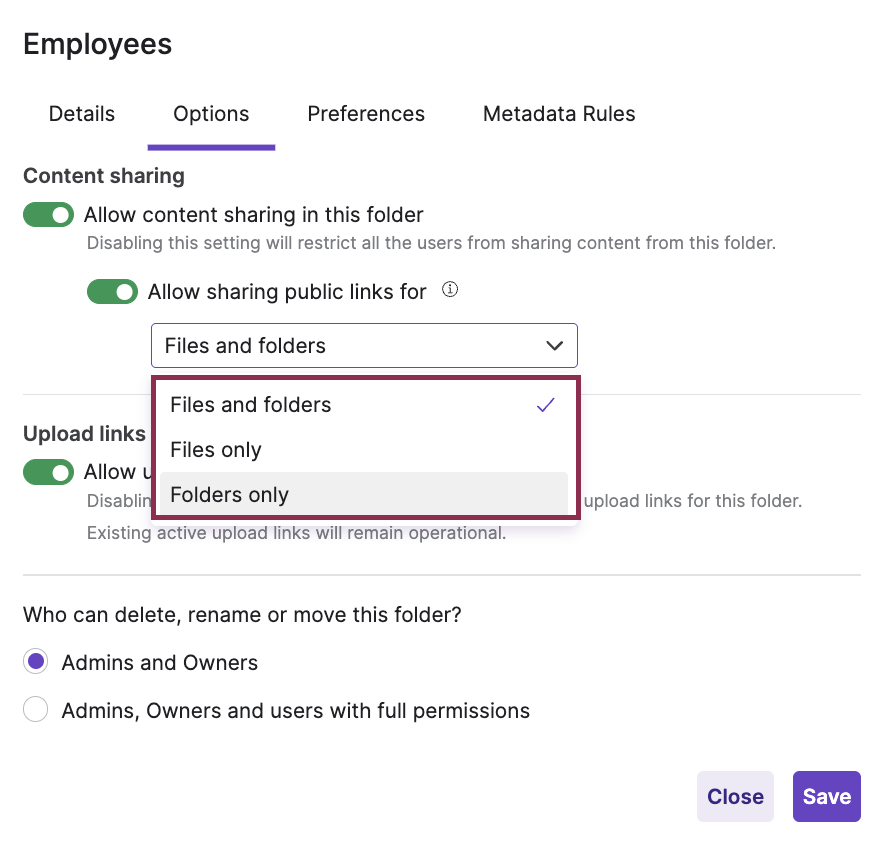This screenshot has width=876, height=842.
Task: Click the Employees dialog title
Action: point(98,44)
